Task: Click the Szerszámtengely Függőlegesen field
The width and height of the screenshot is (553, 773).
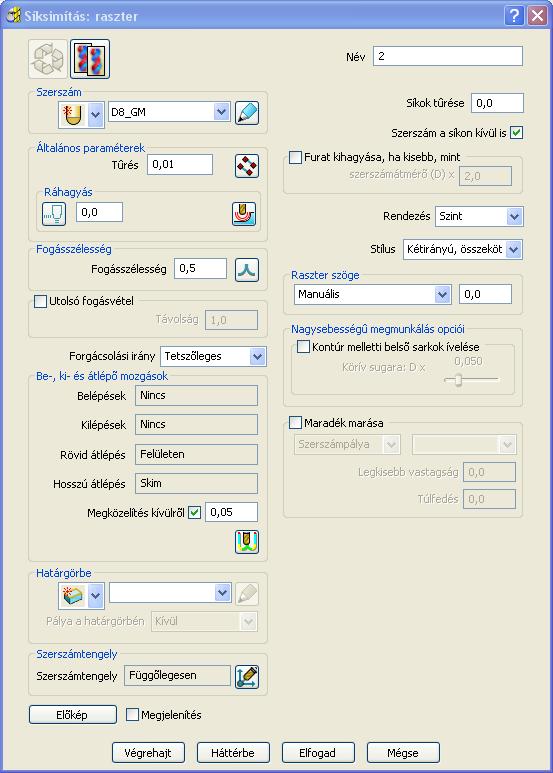Action: point(177,675)
